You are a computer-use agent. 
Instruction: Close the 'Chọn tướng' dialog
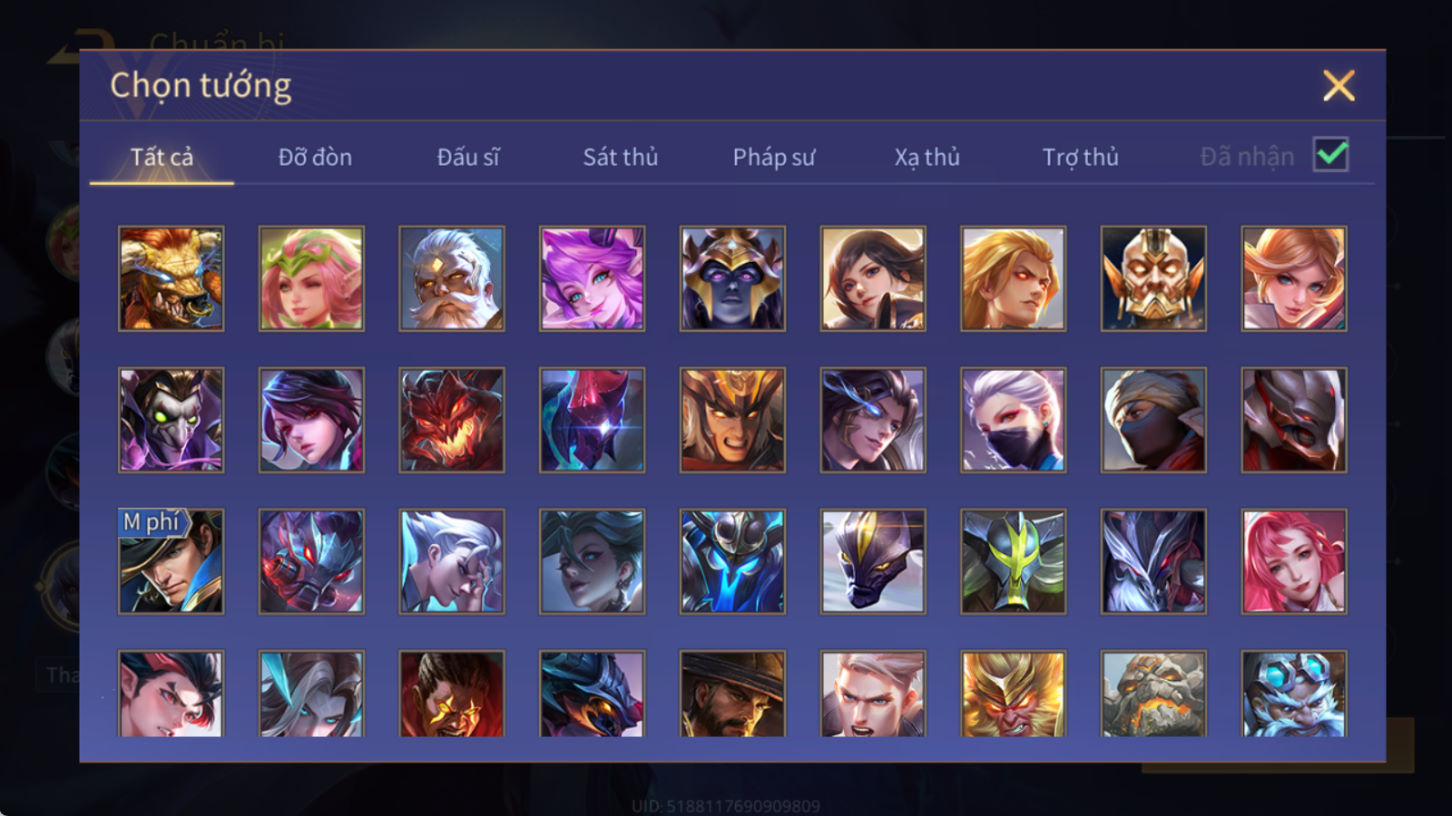pos(1338,86)
